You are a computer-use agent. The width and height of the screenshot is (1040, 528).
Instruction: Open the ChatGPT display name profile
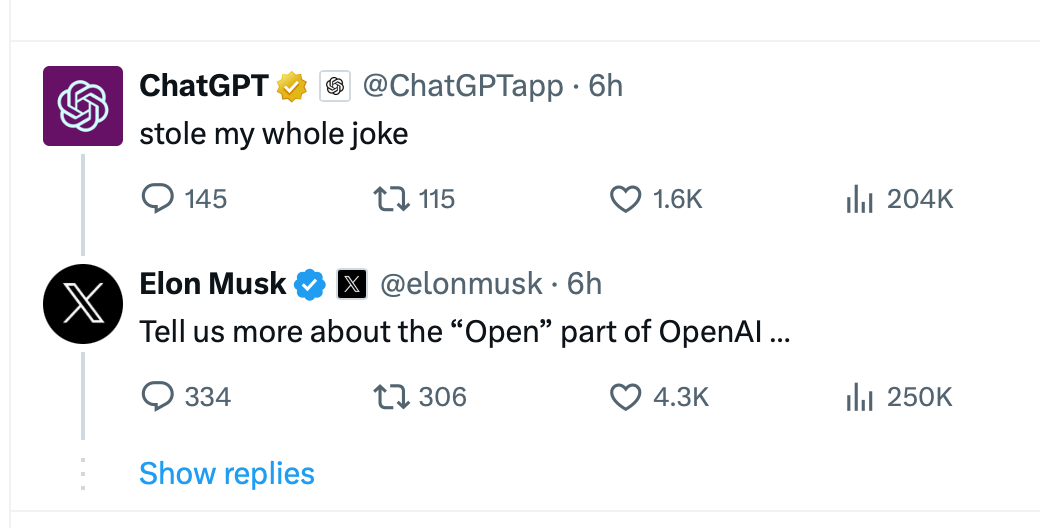tap(204, 86)
